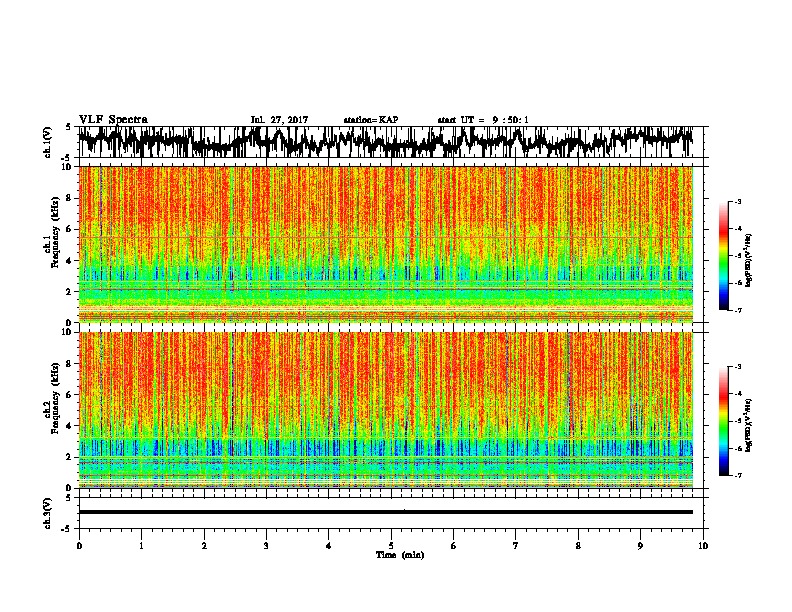Click '-3' on the lower color scale
The image size is (792, 612).
click(x=737, y=367)
